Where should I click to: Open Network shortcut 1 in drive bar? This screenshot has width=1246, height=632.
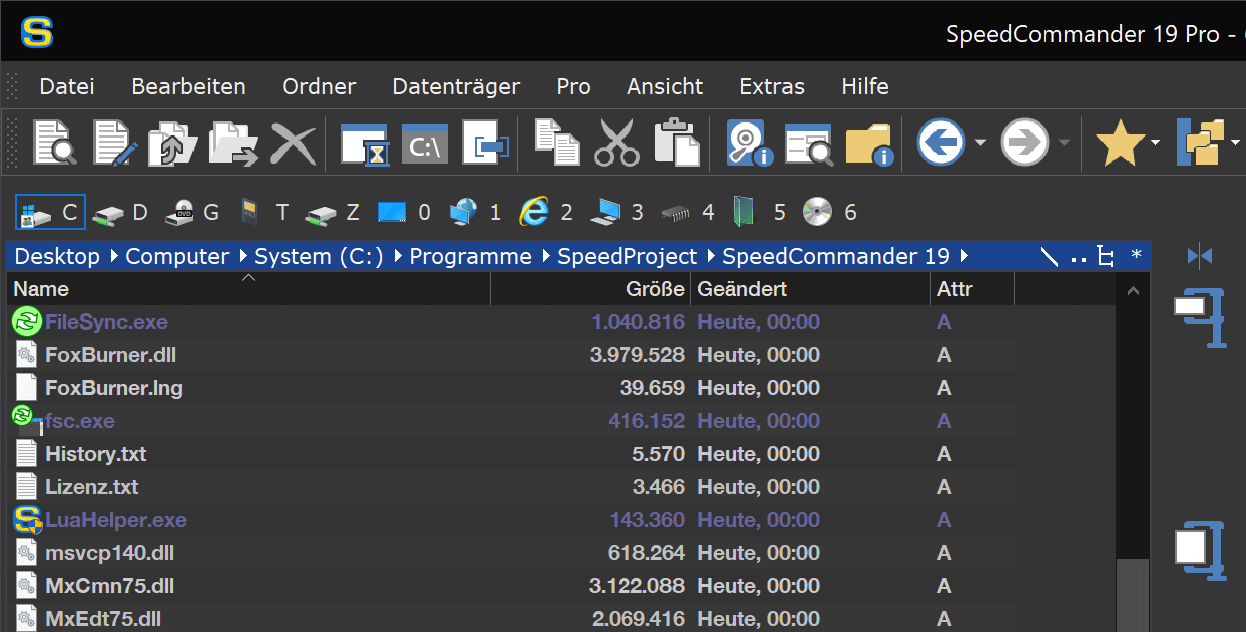point(475,212)
